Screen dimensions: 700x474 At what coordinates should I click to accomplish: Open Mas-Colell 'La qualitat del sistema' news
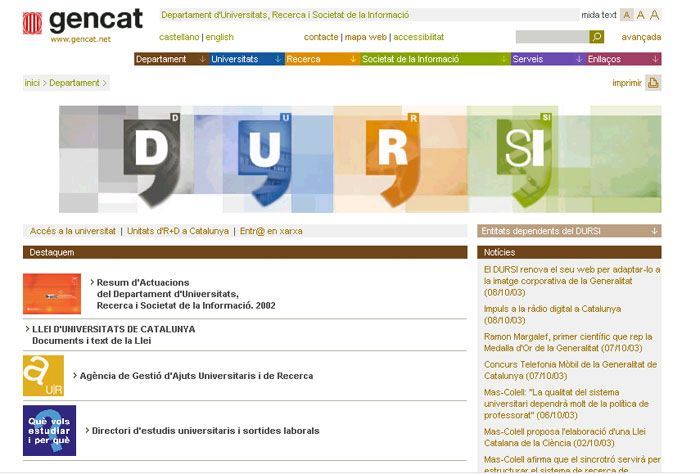(566, 403)
